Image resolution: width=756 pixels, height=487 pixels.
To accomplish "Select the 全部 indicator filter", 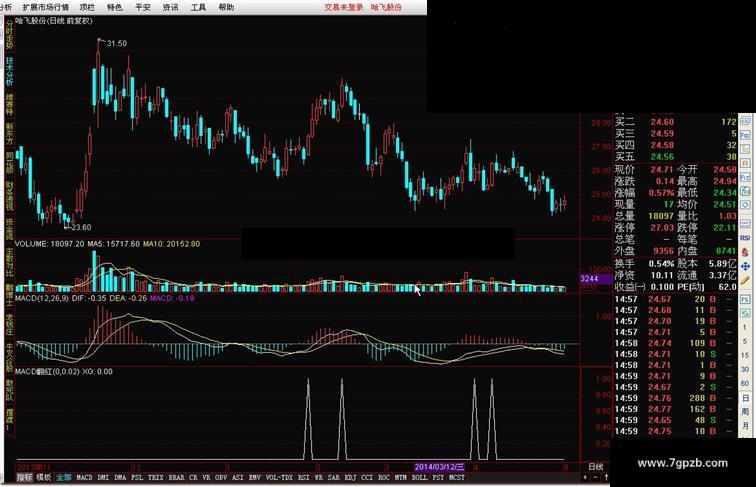I will [64, 477].
